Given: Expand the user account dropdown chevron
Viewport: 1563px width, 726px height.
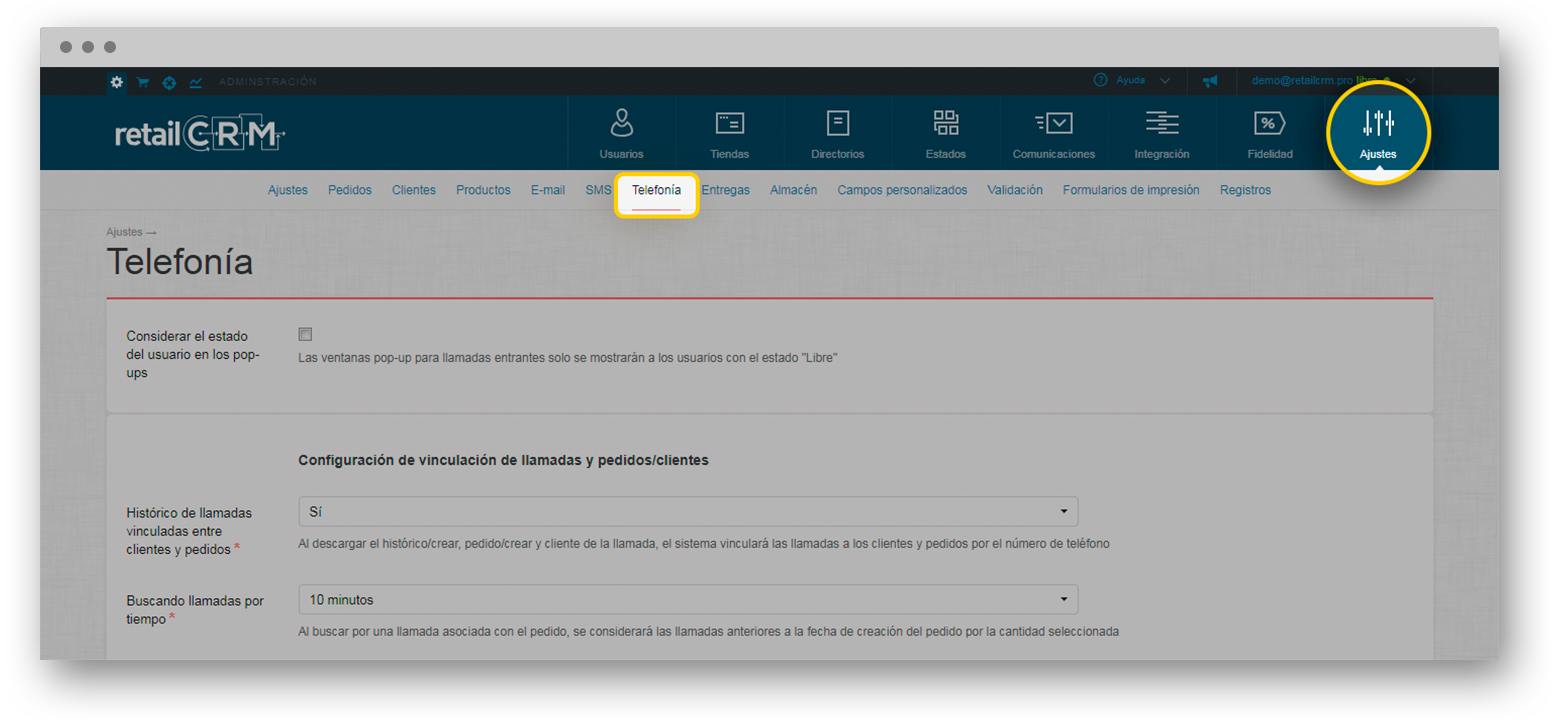Looking at the screenshot, I should coord(1410,81).
